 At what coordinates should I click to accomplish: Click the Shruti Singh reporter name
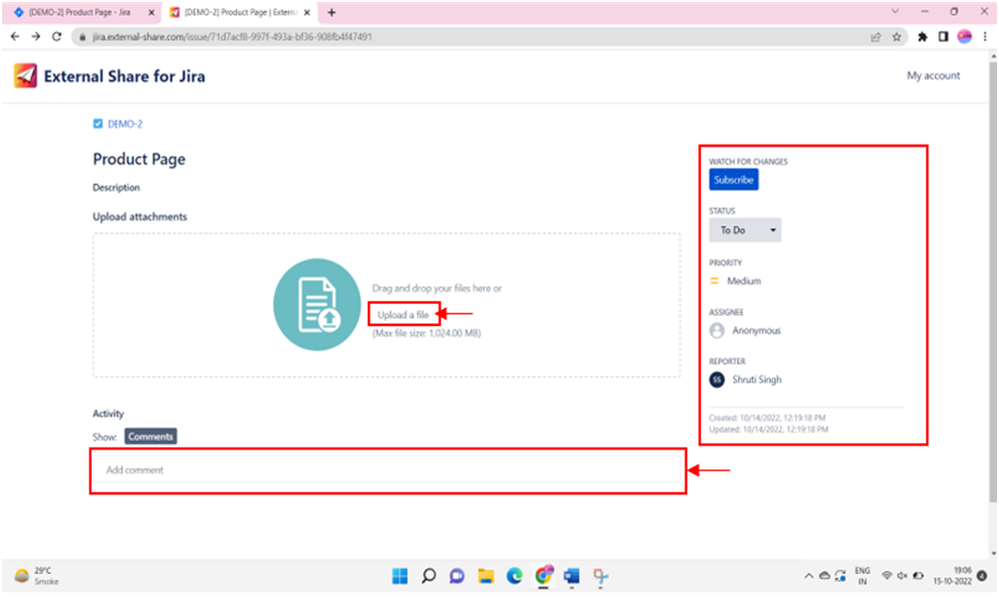coord(756,380)
